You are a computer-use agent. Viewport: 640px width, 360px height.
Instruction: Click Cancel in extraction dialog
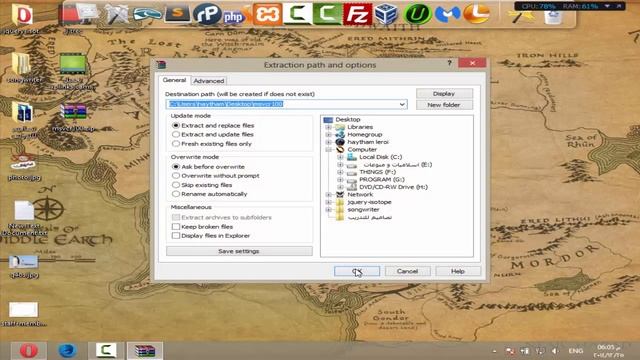(x=407, y=271)
